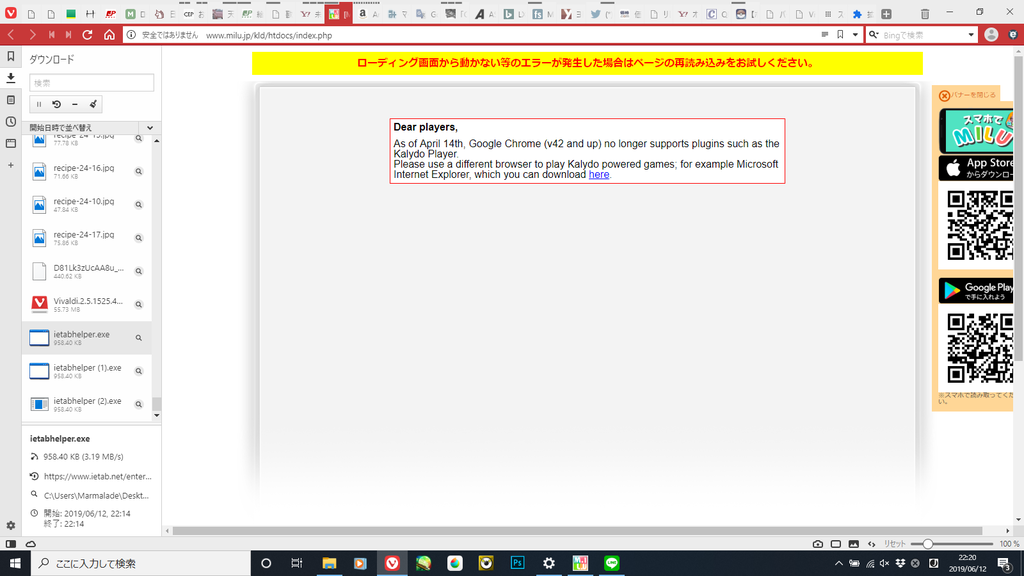1024x576 pixels.
Task: Toggle reader view in address bar
Action: [x=824, y=35]
